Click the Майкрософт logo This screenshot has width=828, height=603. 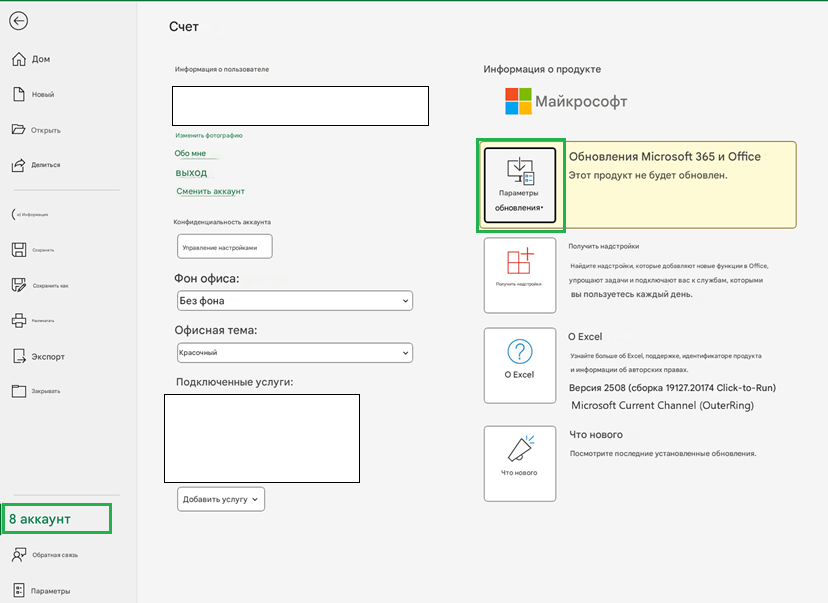(566, 101)
